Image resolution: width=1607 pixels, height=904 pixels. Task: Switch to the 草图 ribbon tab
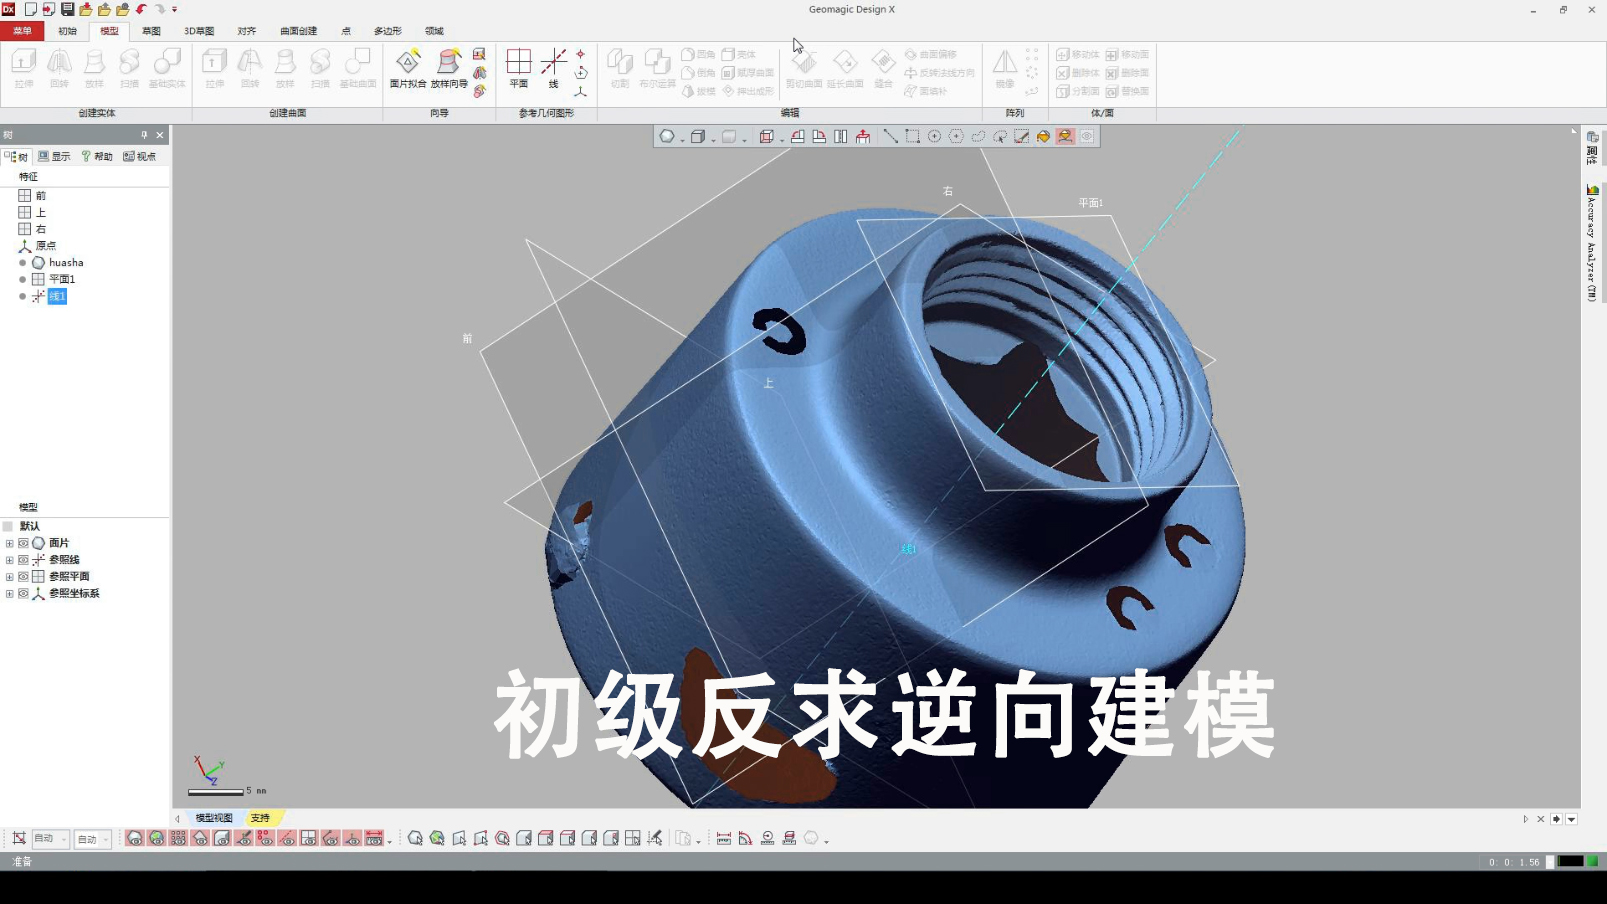tap(151, 31)
